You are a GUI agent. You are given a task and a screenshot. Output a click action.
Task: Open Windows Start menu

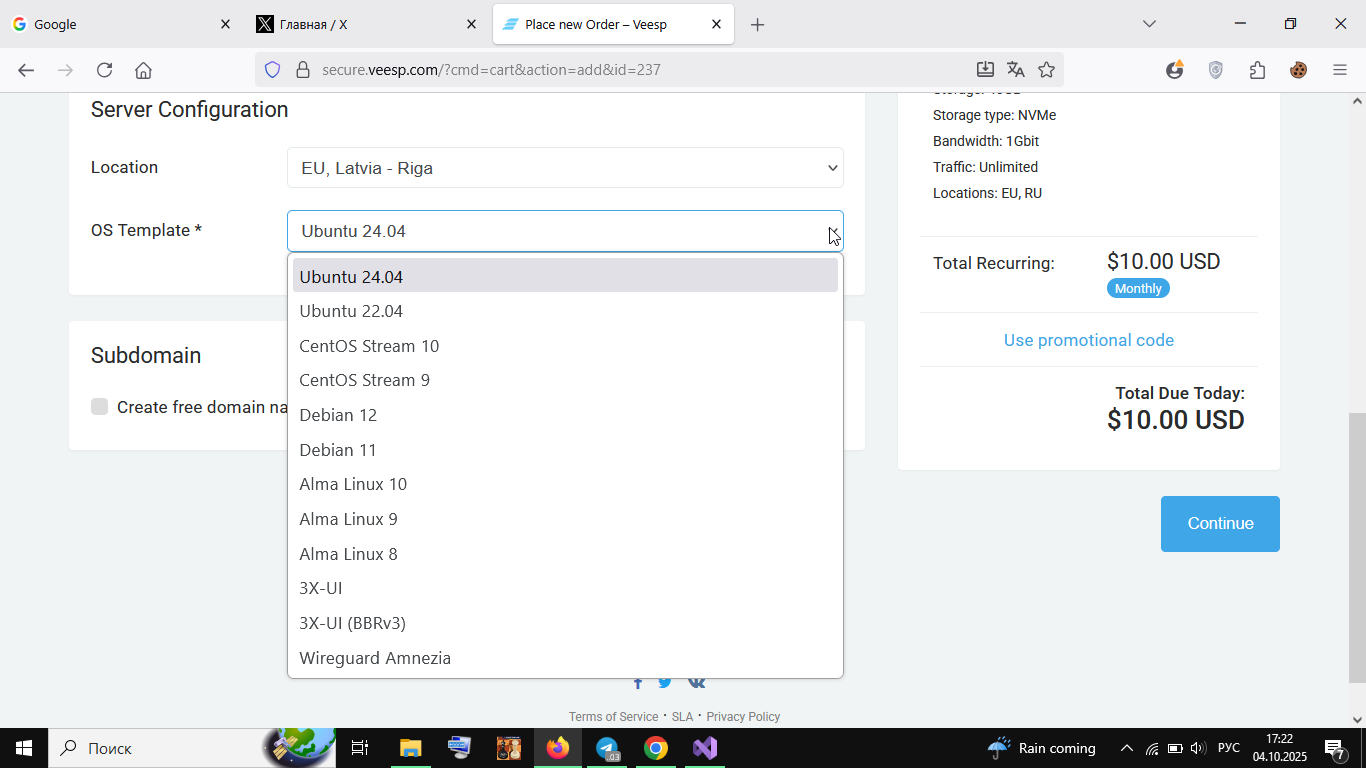(x=24, y=748)
